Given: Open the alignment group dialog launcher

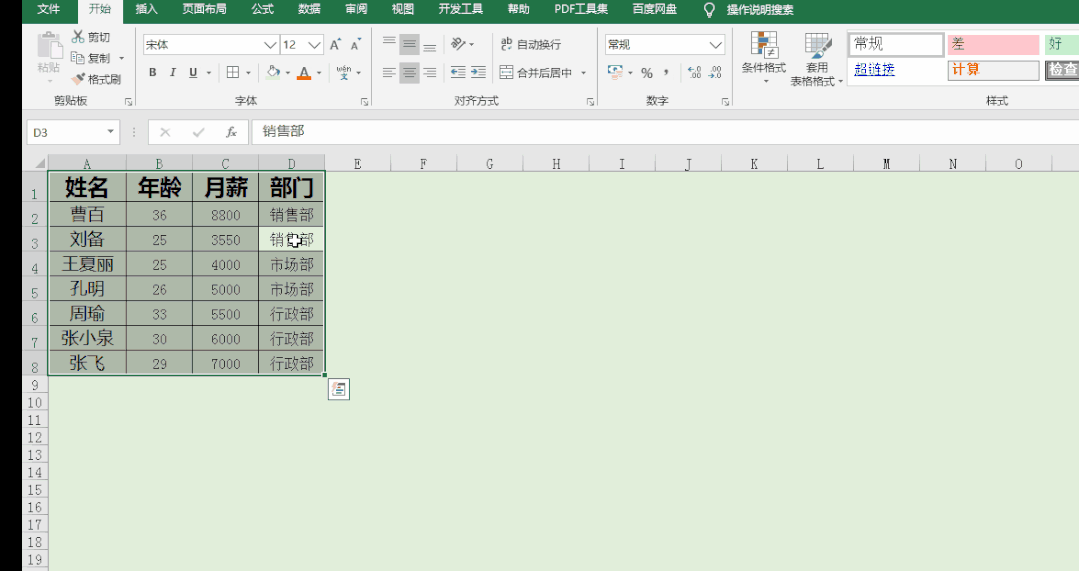Looking at the screenshot, I should (x=590, y=101).
